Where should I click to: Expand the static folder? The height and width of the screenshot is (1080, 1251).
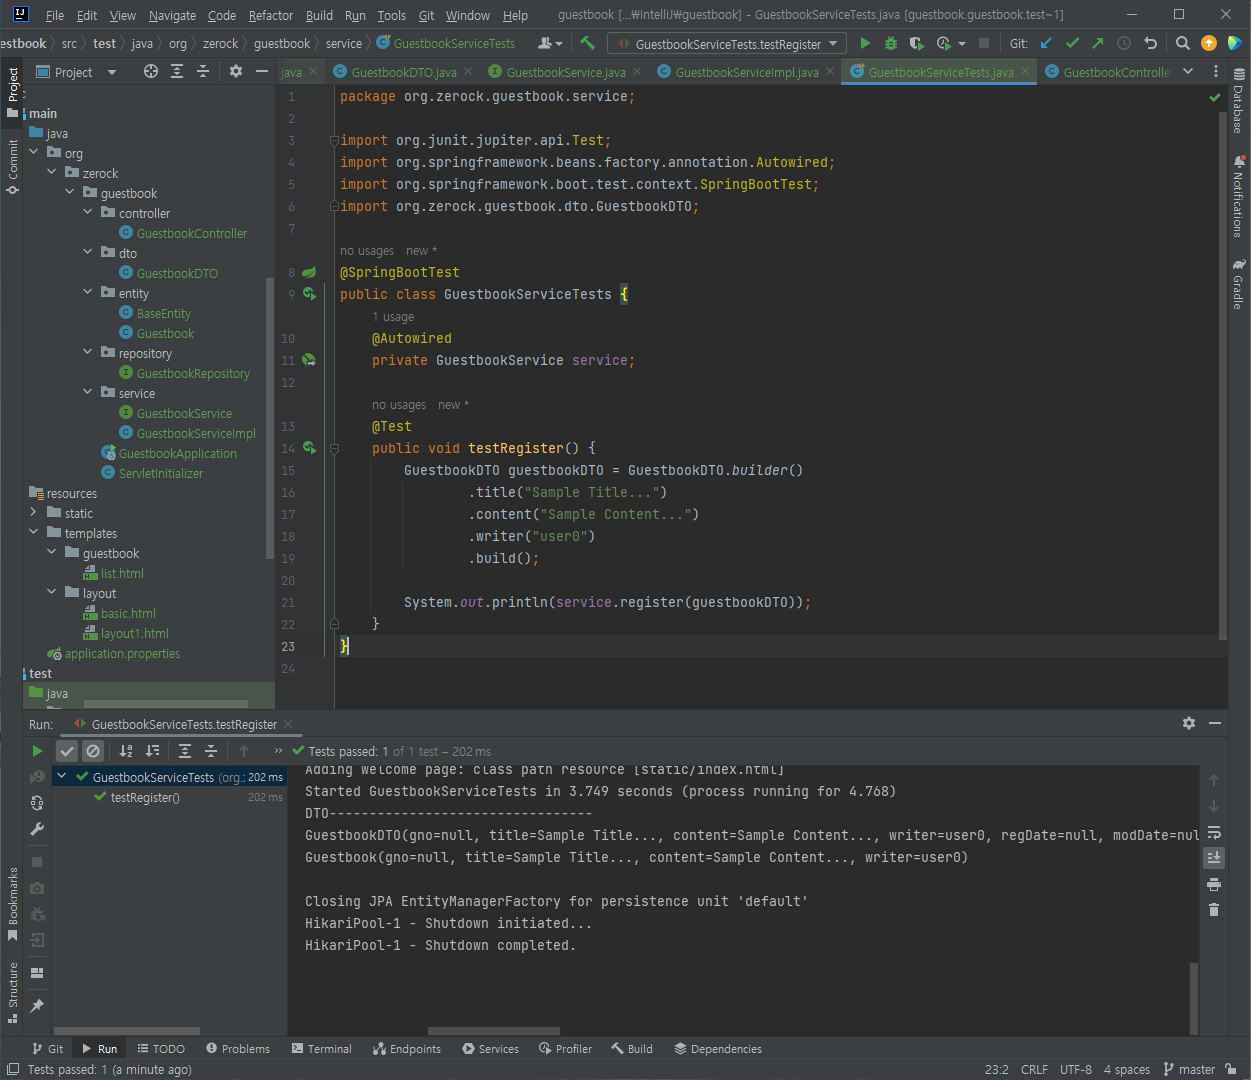(34, 512)
